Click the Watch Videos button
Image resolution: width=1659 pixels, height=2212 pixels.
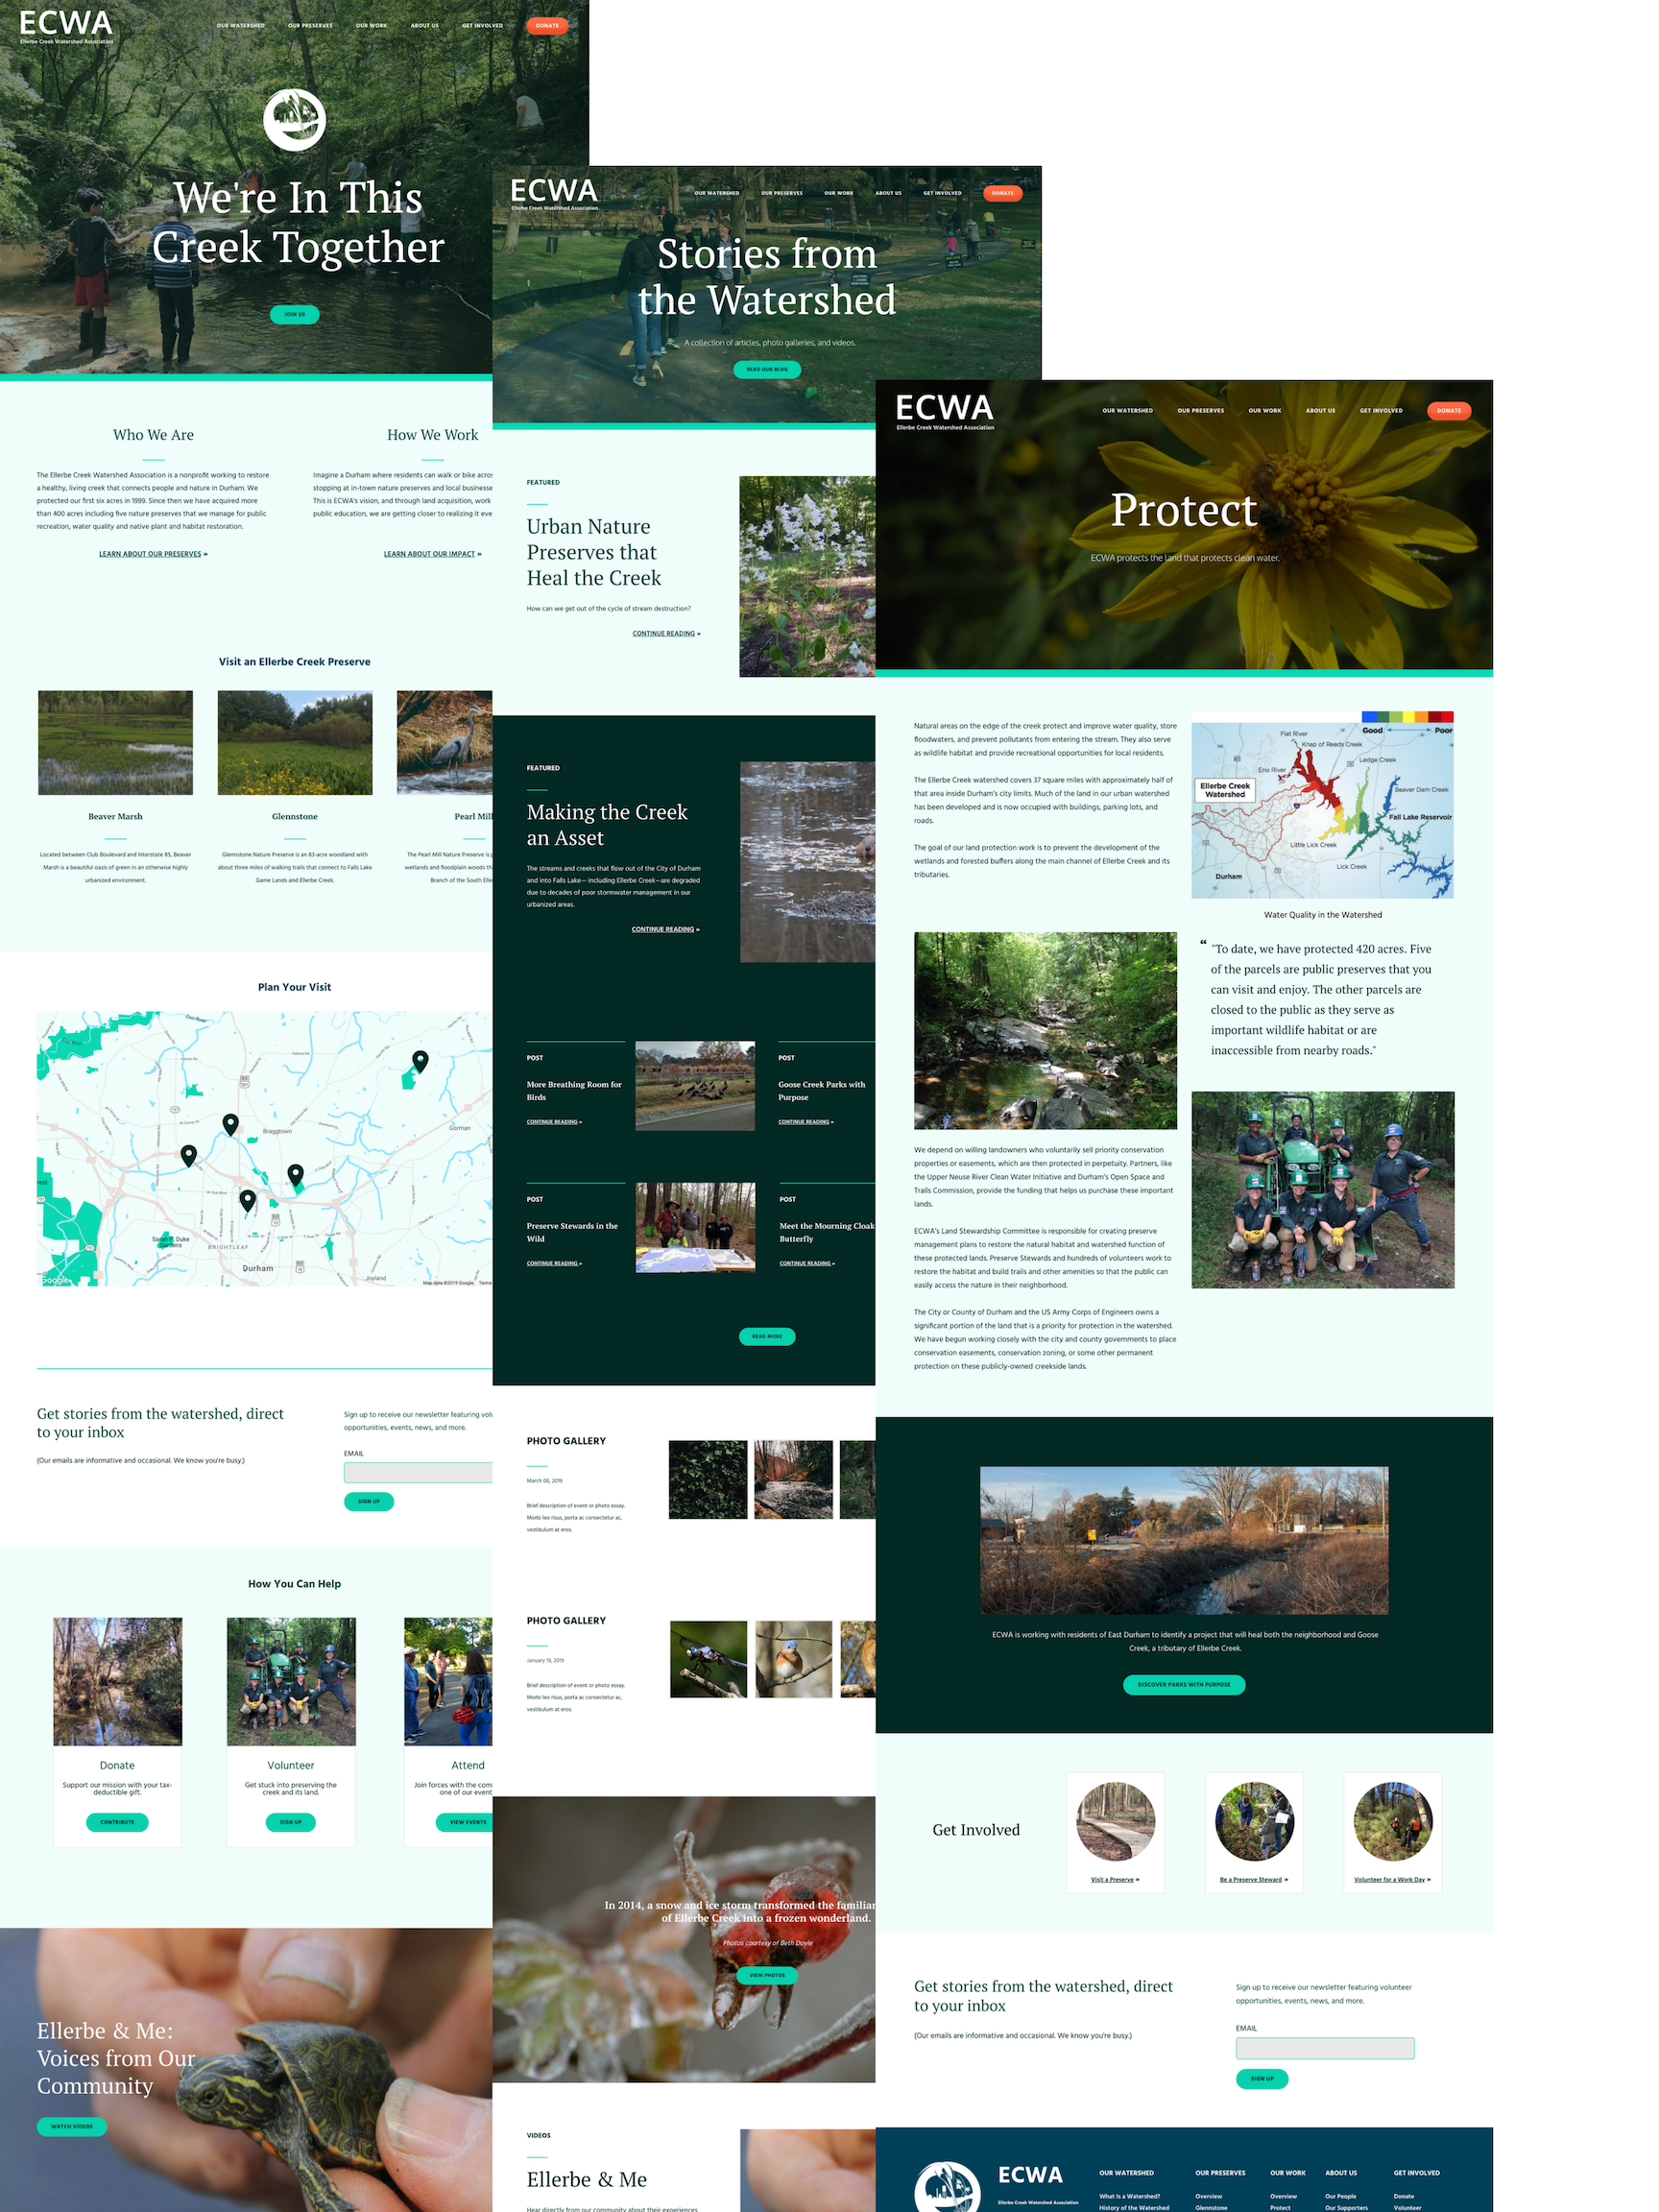[72, 2126]
